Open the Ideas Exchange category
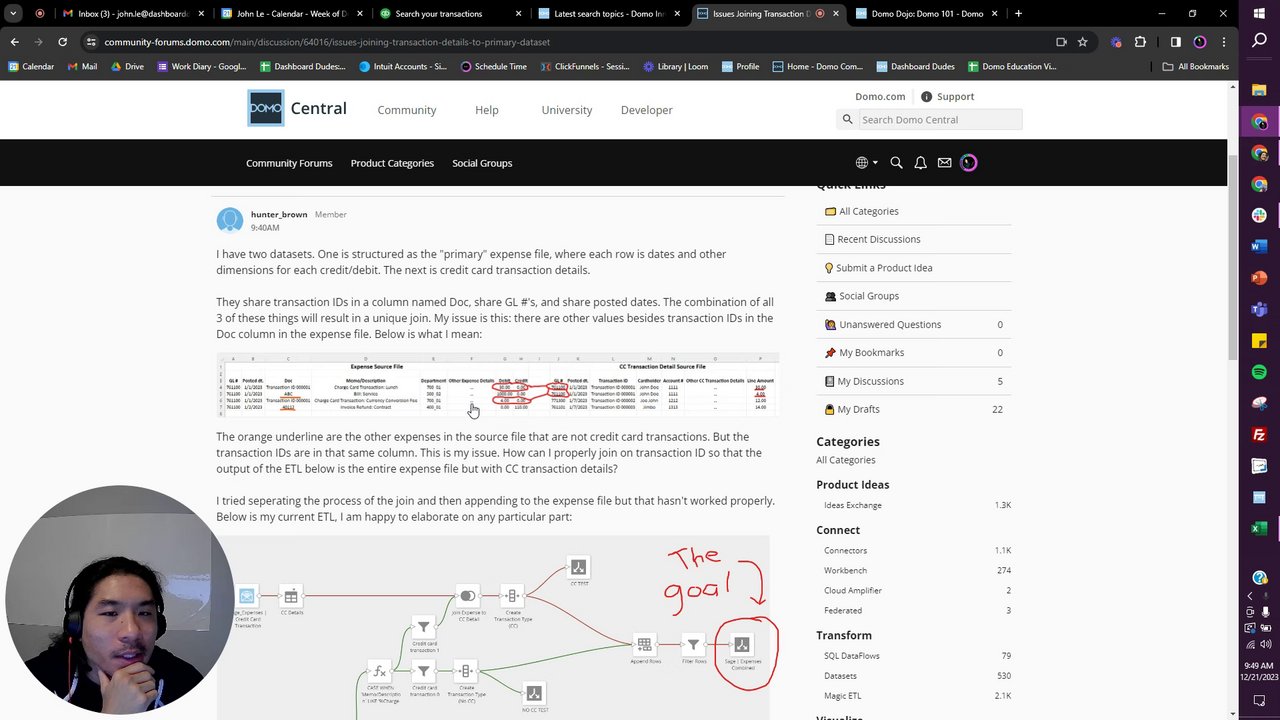 click(853, 505)
